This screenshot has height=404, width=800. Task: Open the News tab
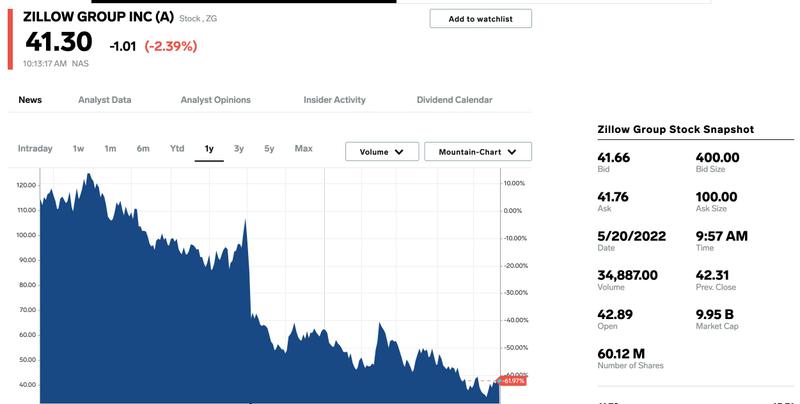pyautogui.click(x=30, y=100)
